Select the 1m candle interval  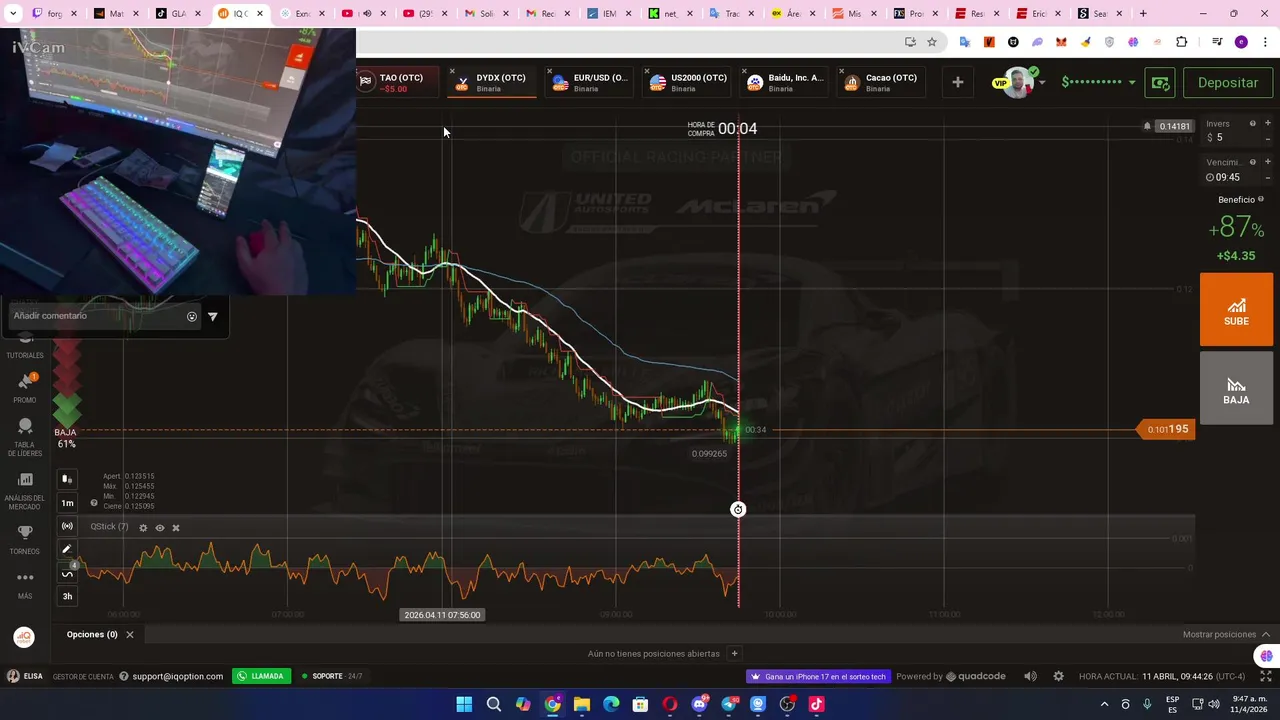tap(67, 503)
